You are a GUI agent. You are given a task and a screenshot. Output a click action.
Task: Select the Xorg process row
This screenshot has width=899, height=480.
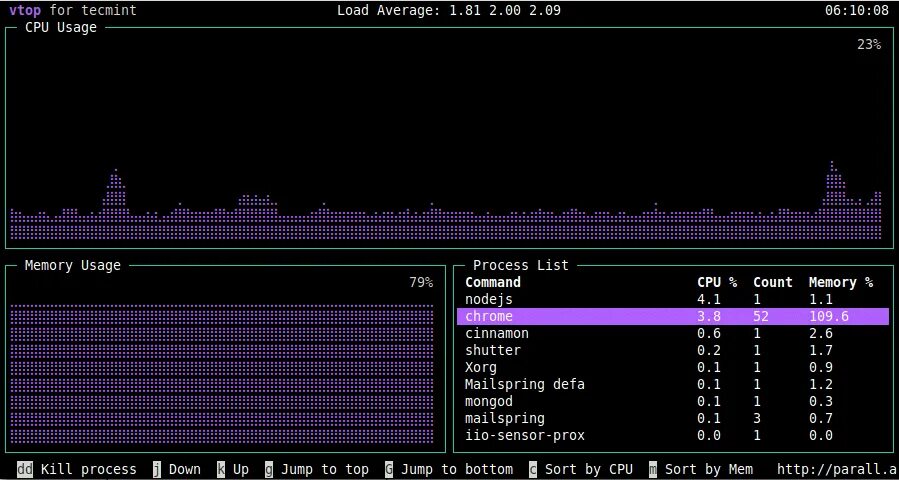[673, 367]
